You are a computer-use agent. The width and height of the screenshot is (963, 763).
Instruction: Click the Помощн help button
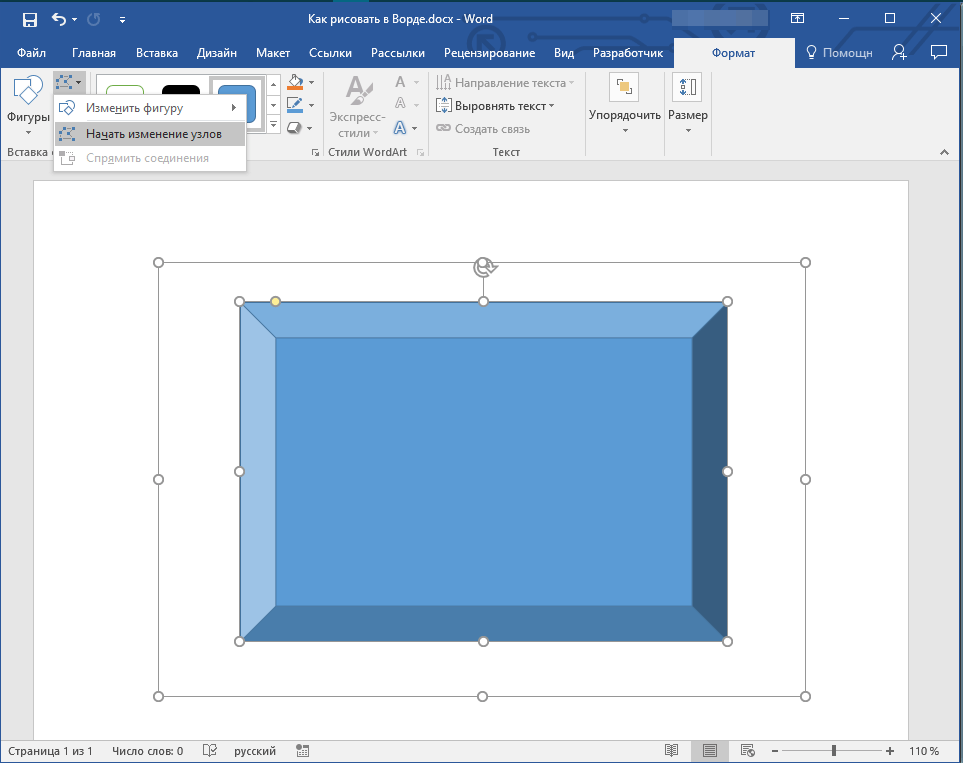pyautogui.click(x=840, y=53)
